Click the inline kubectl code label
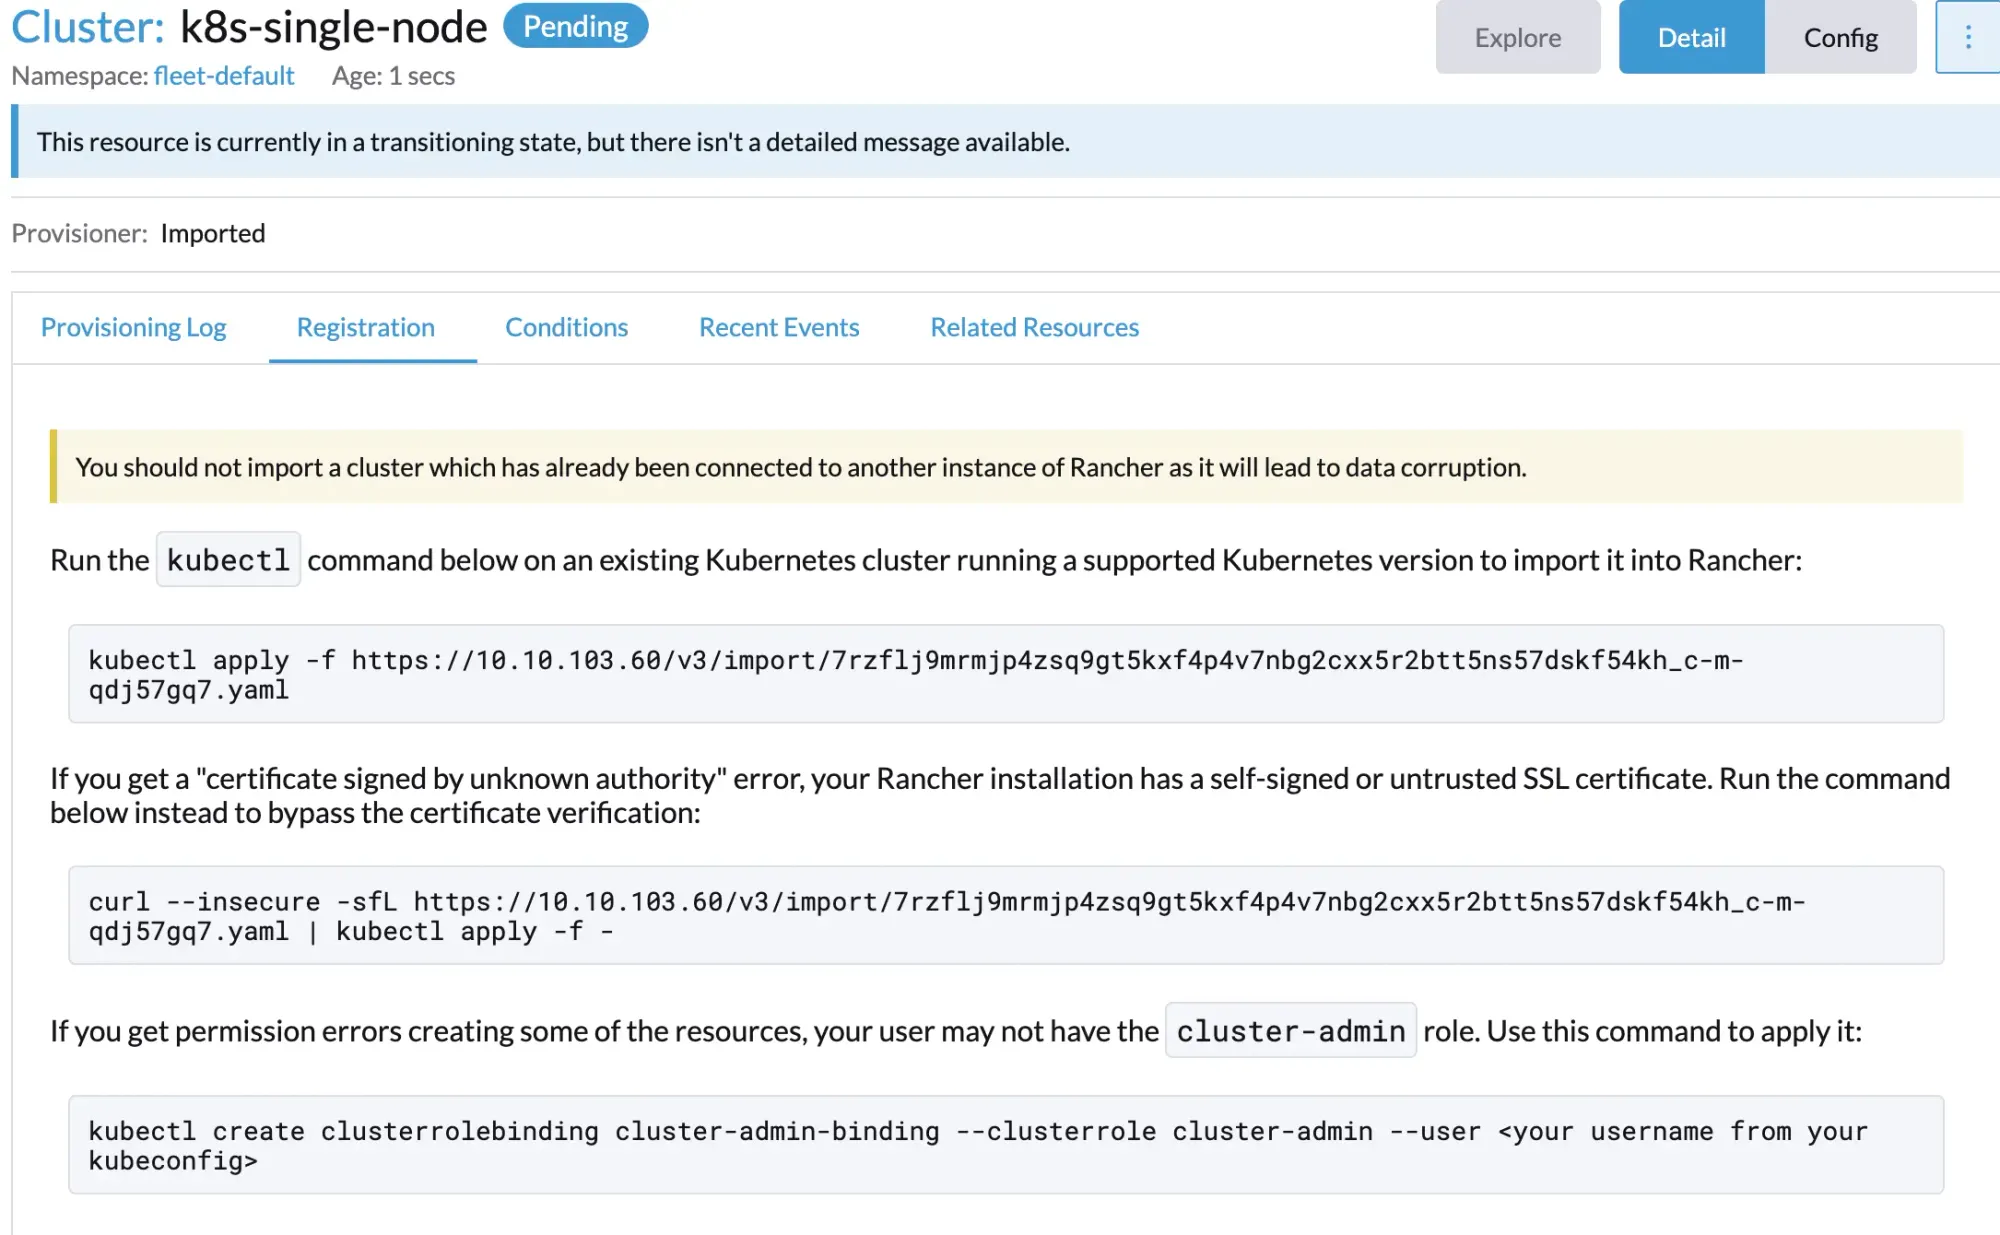The width and height of the screenshot is (2000, 1235). coord(228,560)
